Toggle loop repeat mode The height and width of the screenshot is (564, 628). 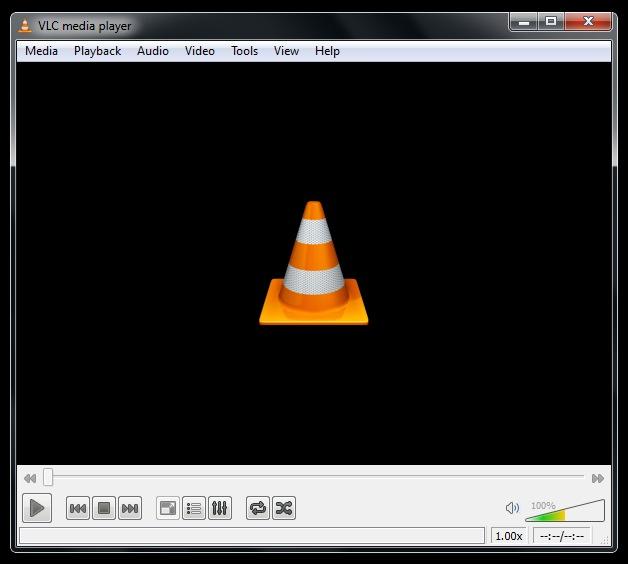pyautogui.click(x=258, y=509)
